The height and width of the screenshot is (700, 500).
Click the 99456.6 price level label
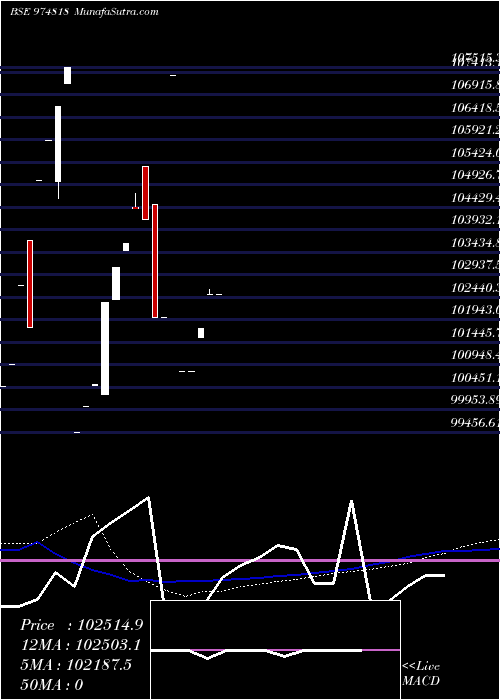coord(475,422)
